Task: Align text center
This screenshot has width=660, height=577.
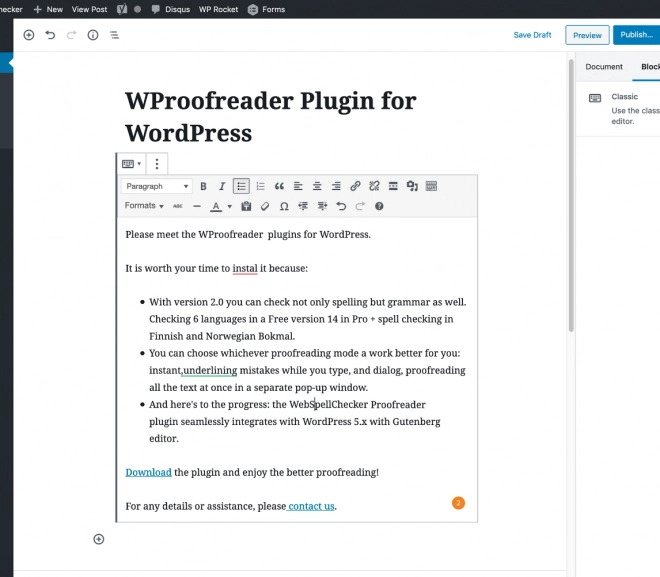Action: pyautogui.click(x=317, y=186)
